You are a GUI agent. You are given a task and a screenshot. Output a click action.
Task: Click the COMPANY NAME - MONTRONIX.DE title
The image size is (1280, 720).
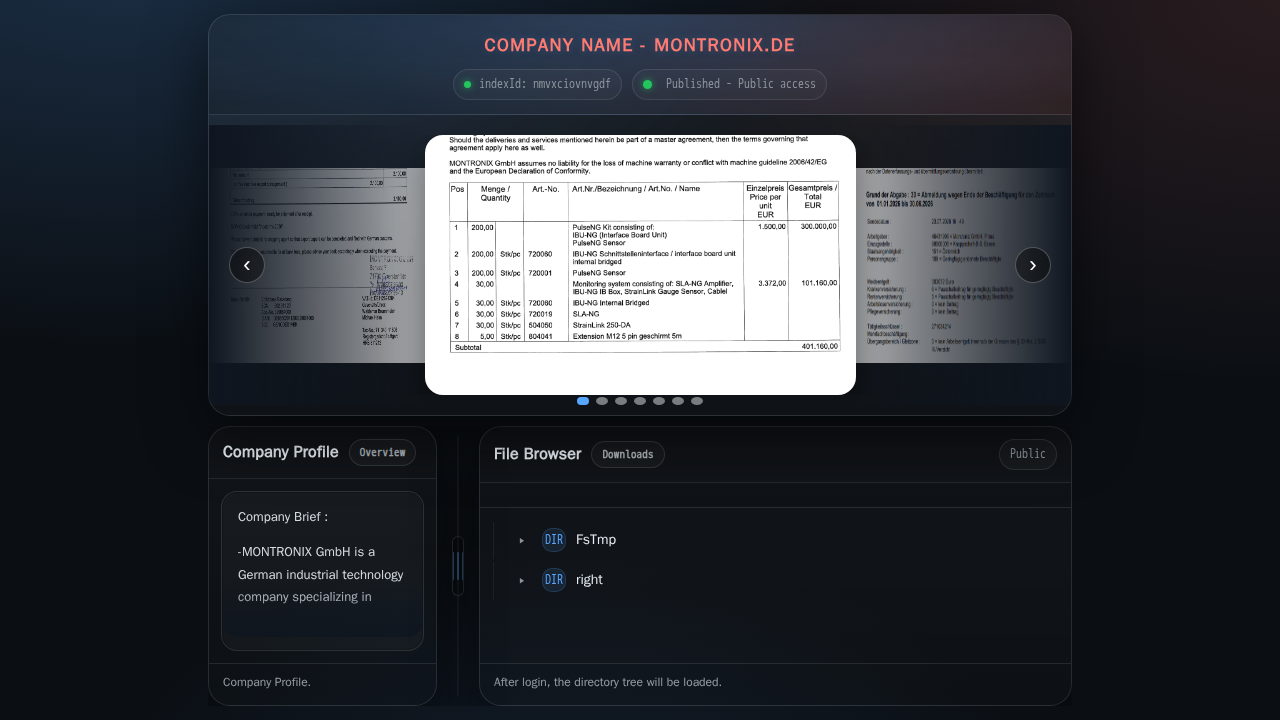pyautogui.click(x=640, y=46)
